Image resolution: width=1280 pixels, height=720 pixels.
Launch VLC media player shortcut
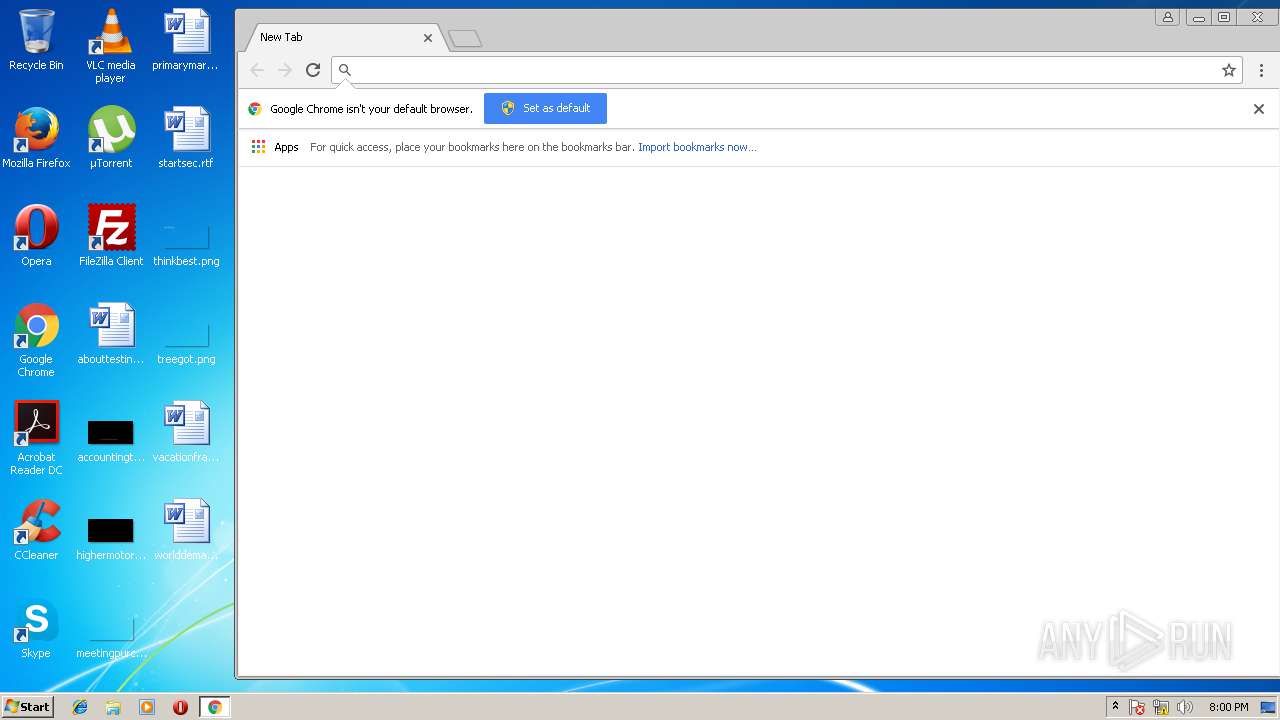(x=110, y=46)
